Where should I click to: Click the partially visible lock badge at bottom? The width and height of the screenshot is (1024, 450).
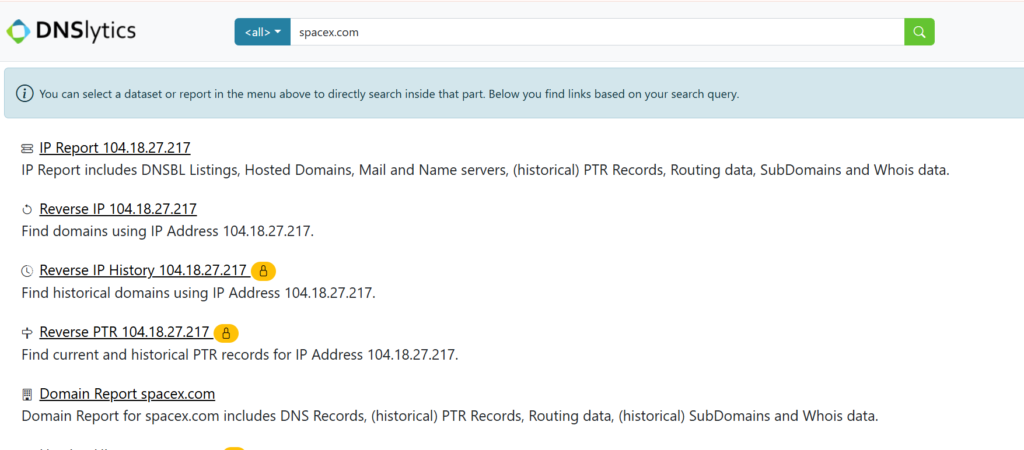point(234,448)
